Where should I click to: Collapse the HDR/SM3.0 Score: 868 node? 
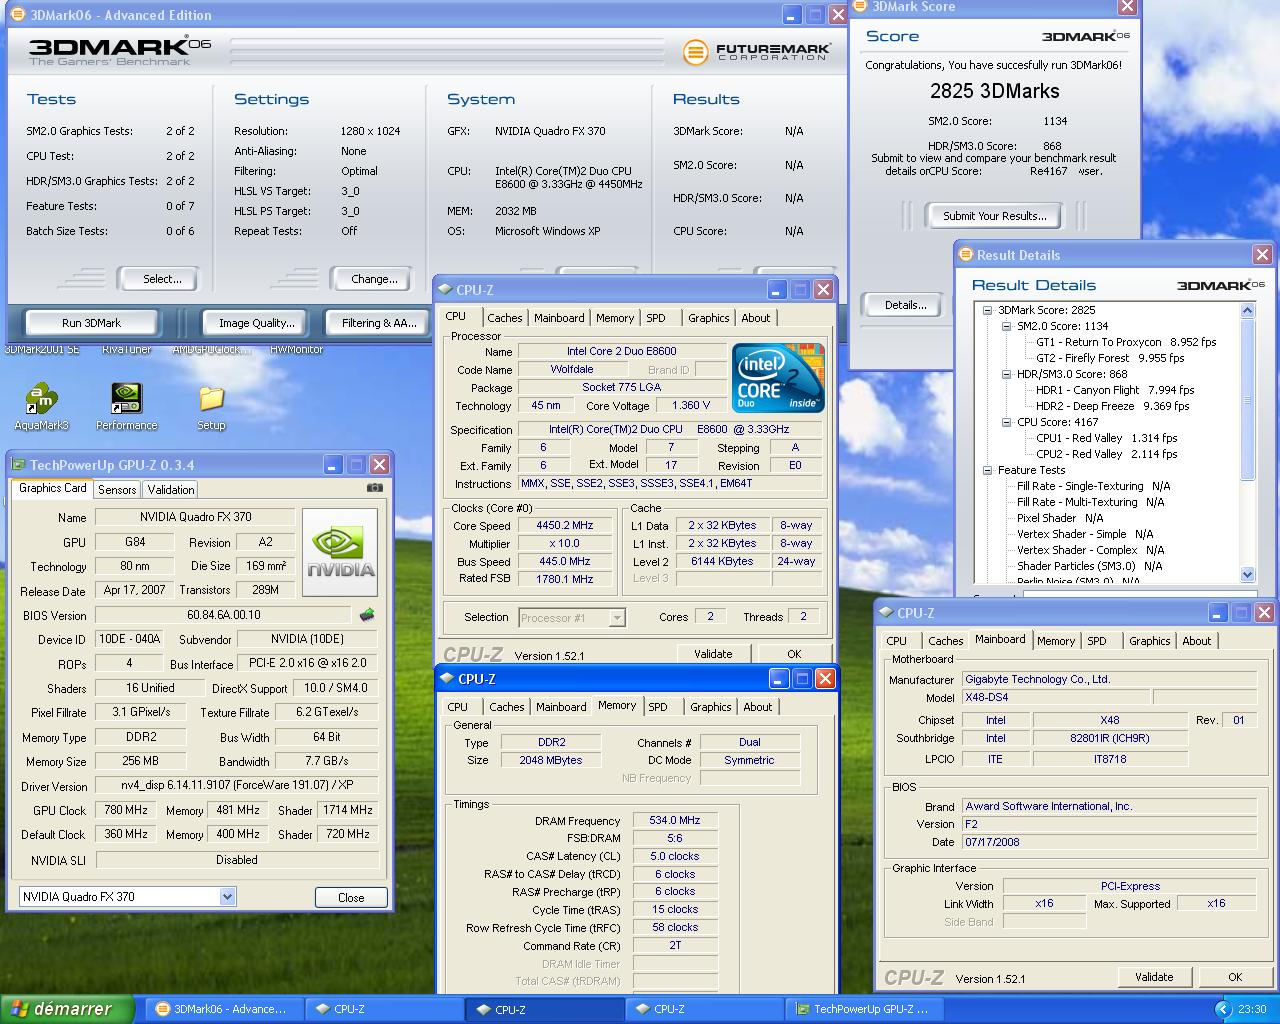click(x=1007, y=374)
